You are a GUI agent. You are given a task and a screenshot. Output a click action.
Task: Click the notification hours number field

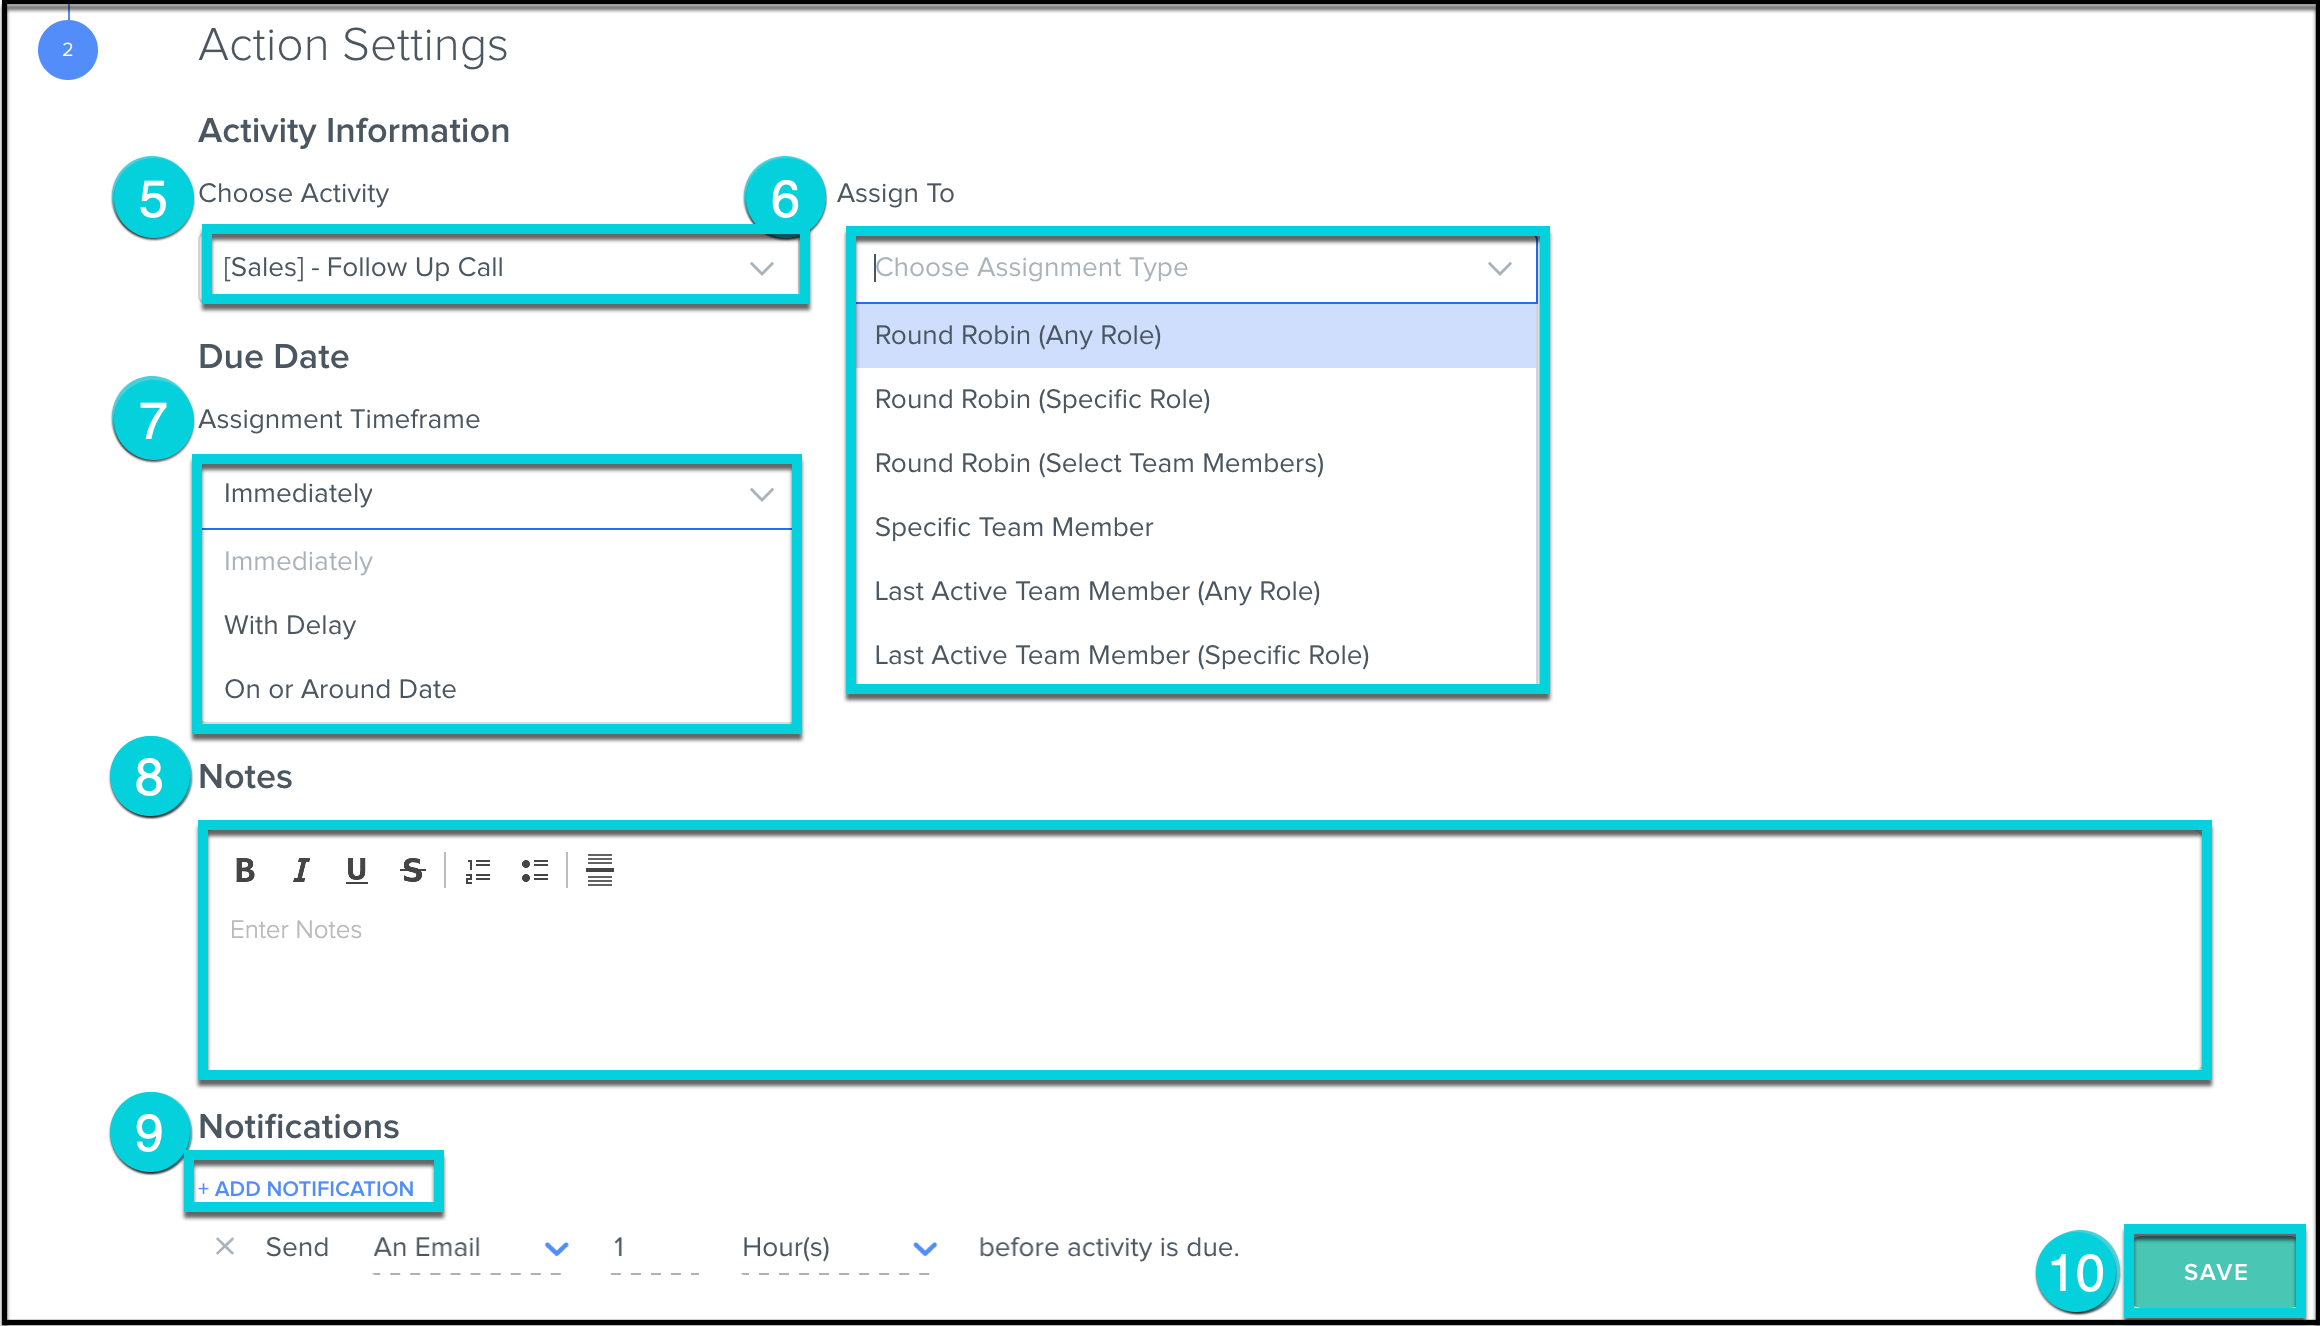point(652,1247)
